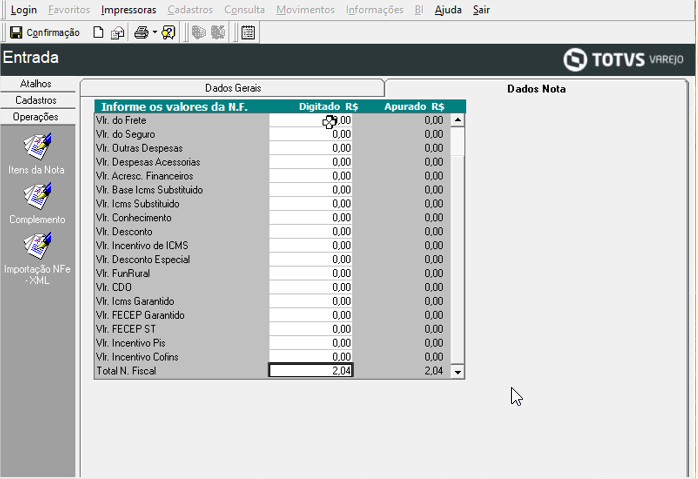Click the Sair menu item
This screenshot has height=479, width=698.
coord(481,9)
